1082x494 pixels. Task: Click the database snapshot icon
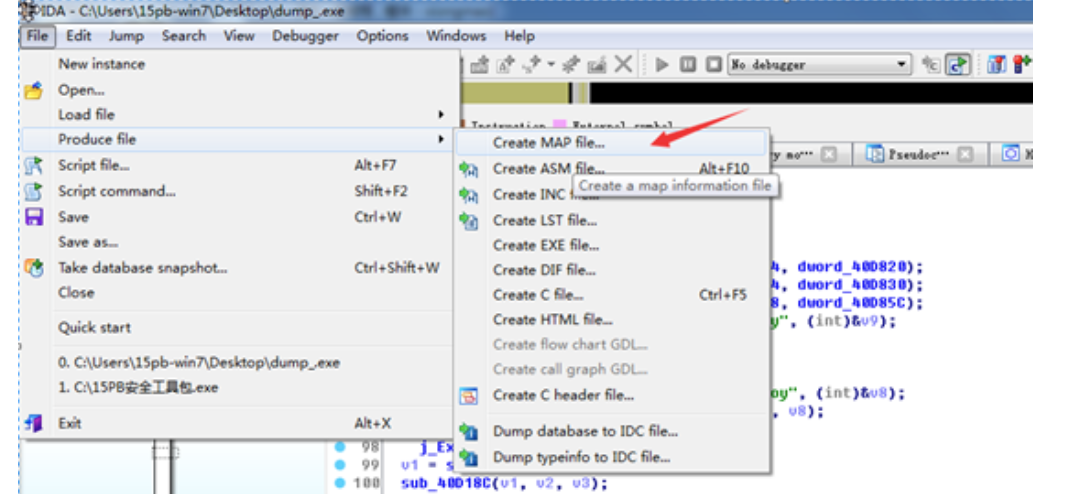(33, 268)
